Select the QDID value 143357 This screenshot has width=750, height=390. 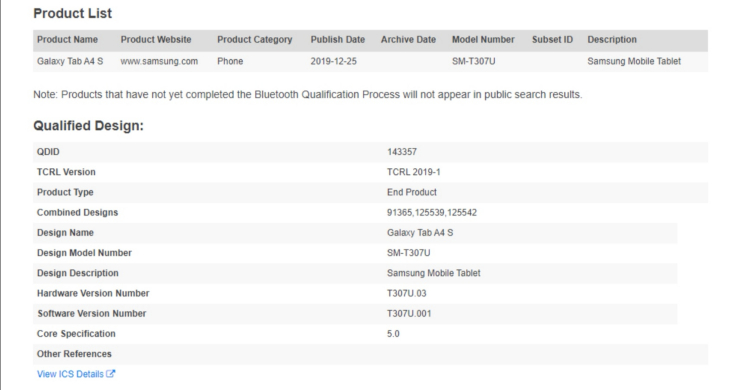pos(402,152)
